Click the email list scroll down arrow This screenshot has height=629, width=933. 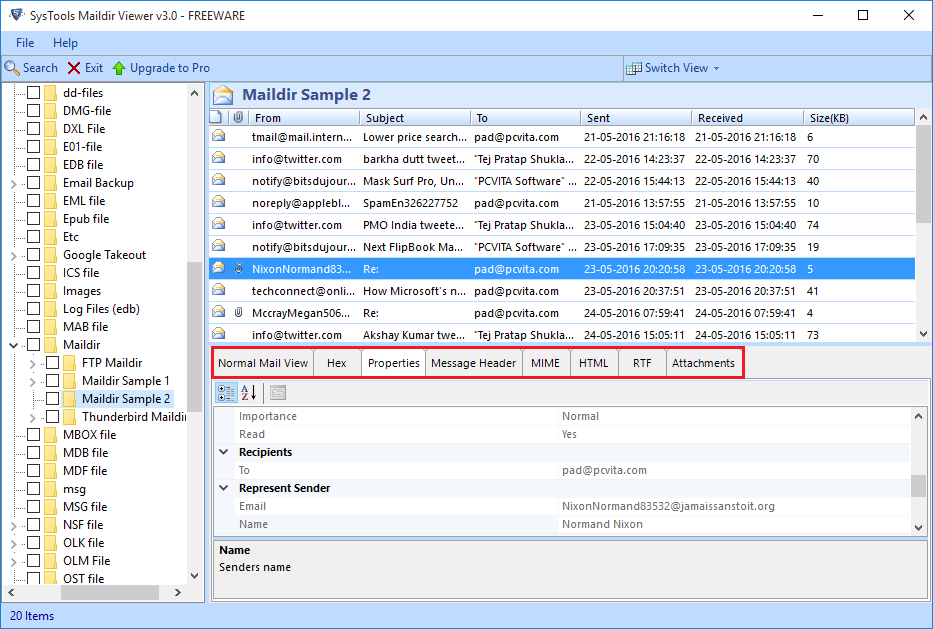coord(923,334)
